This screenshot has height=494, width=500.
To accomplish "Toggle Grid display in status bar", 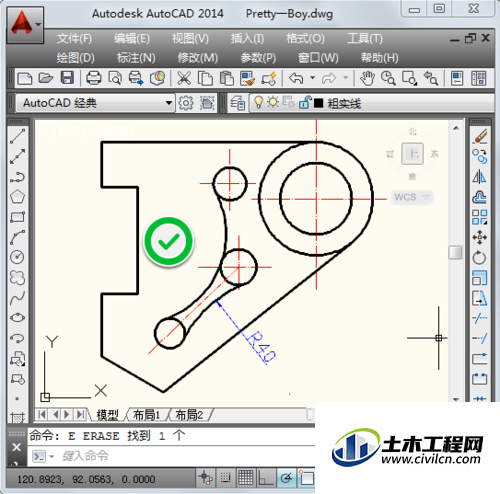I will tap(246, 478).
